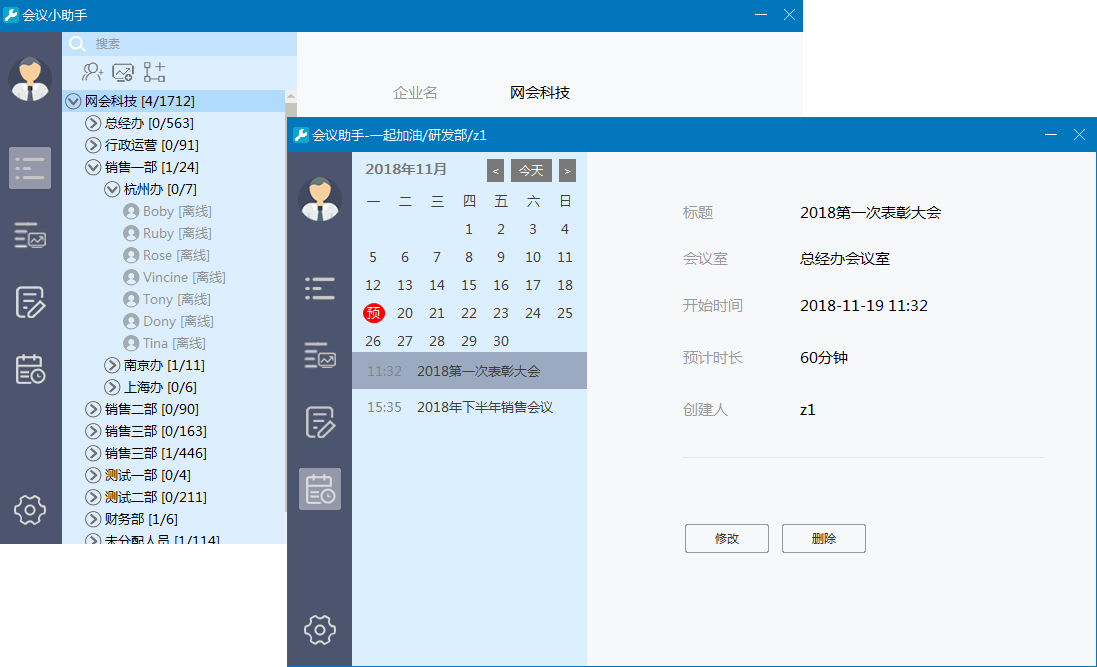
Task: Click the 搜索 search input field
Action: (180, 43)
